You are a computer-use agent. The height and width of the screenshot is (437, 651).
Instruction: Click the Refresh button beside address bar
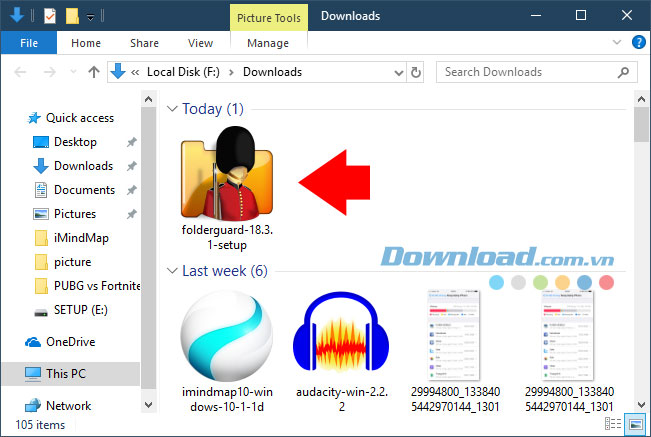pos(416,72)
